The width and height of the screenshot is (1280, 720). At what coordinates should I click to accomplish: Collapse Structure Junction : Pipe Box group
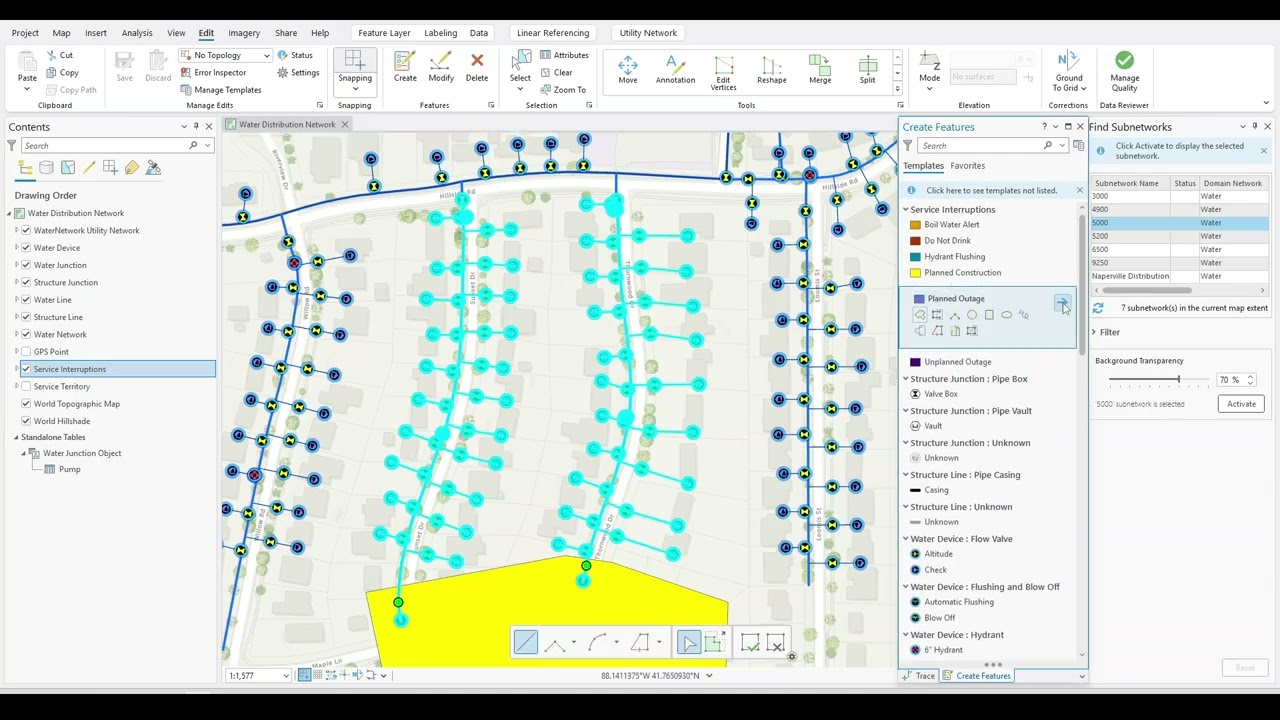(906, 379)
